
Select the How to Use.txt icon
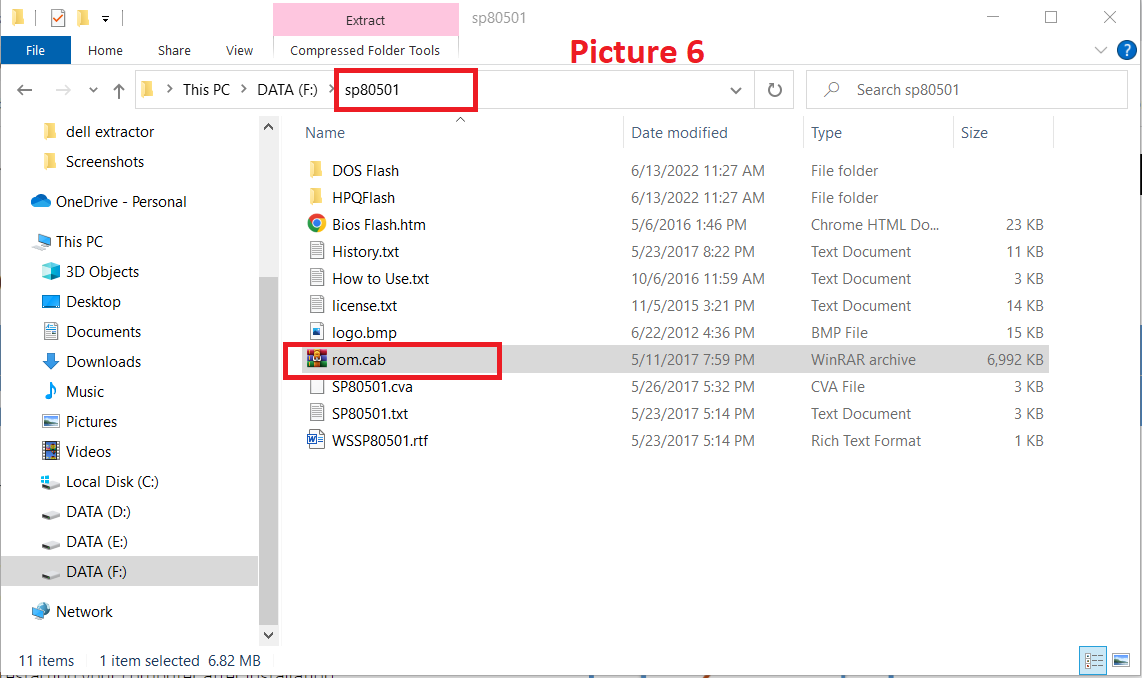click(317, 278)
